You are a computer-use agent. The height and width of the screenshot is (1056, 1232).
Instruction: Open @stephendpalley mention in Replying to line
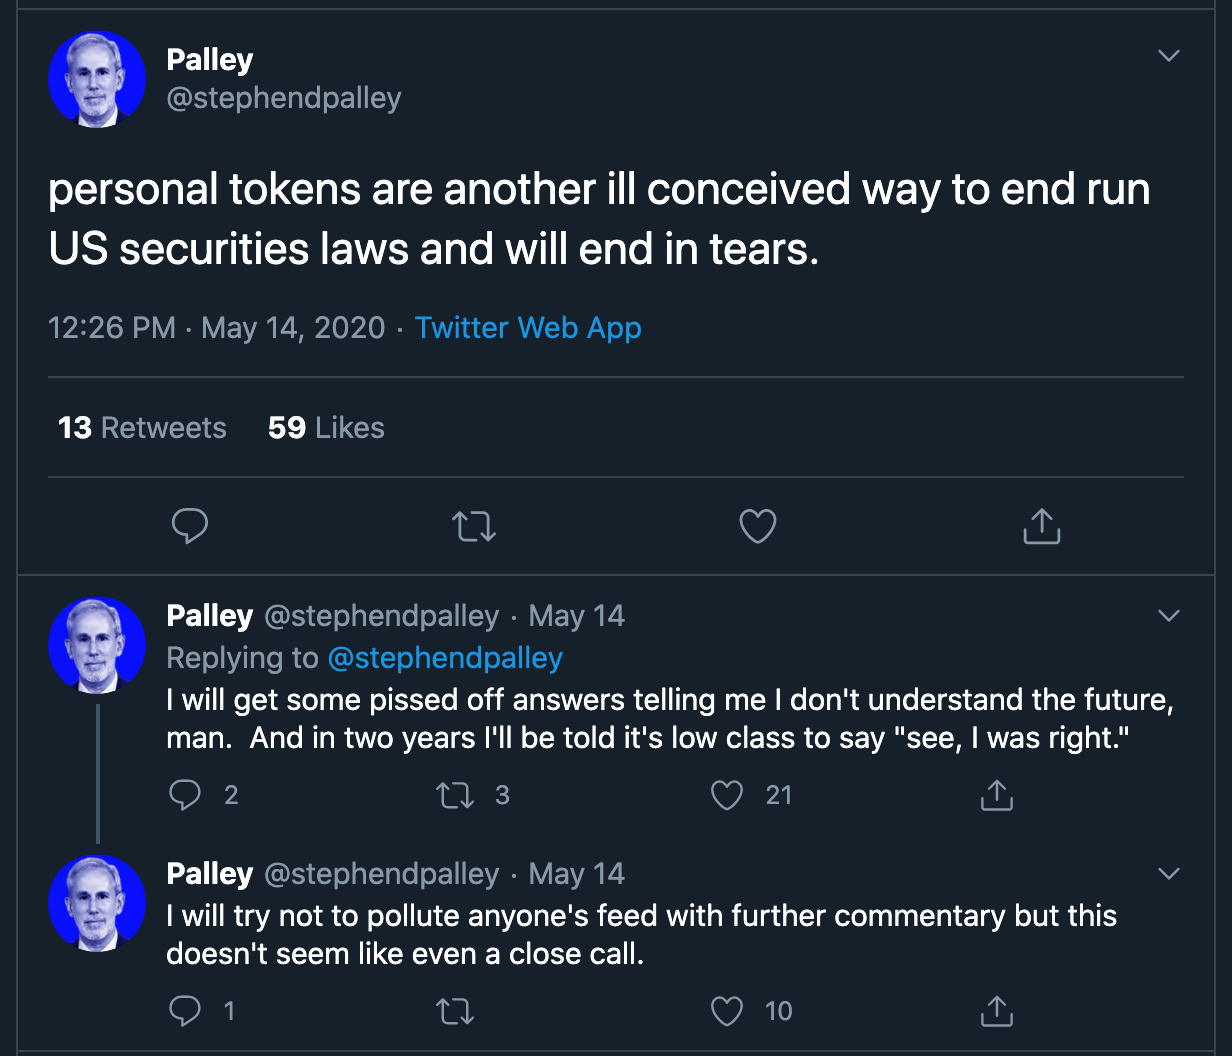click(445, 658)
